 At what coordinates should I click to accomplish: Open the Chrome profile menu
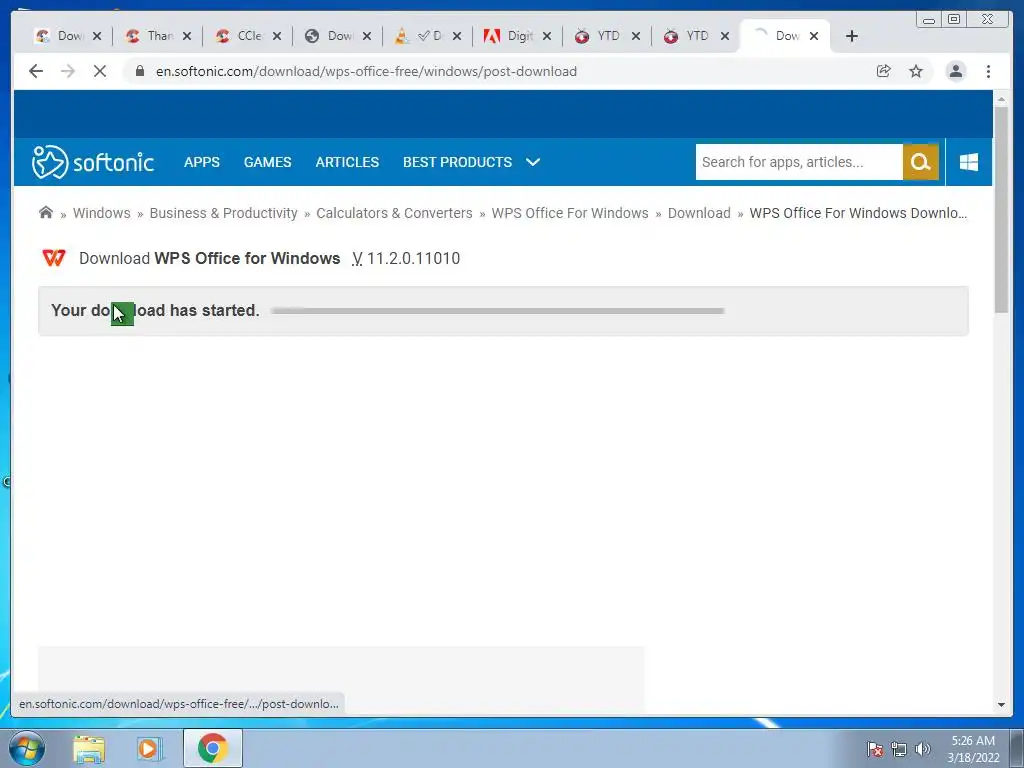tap(955, 71)
